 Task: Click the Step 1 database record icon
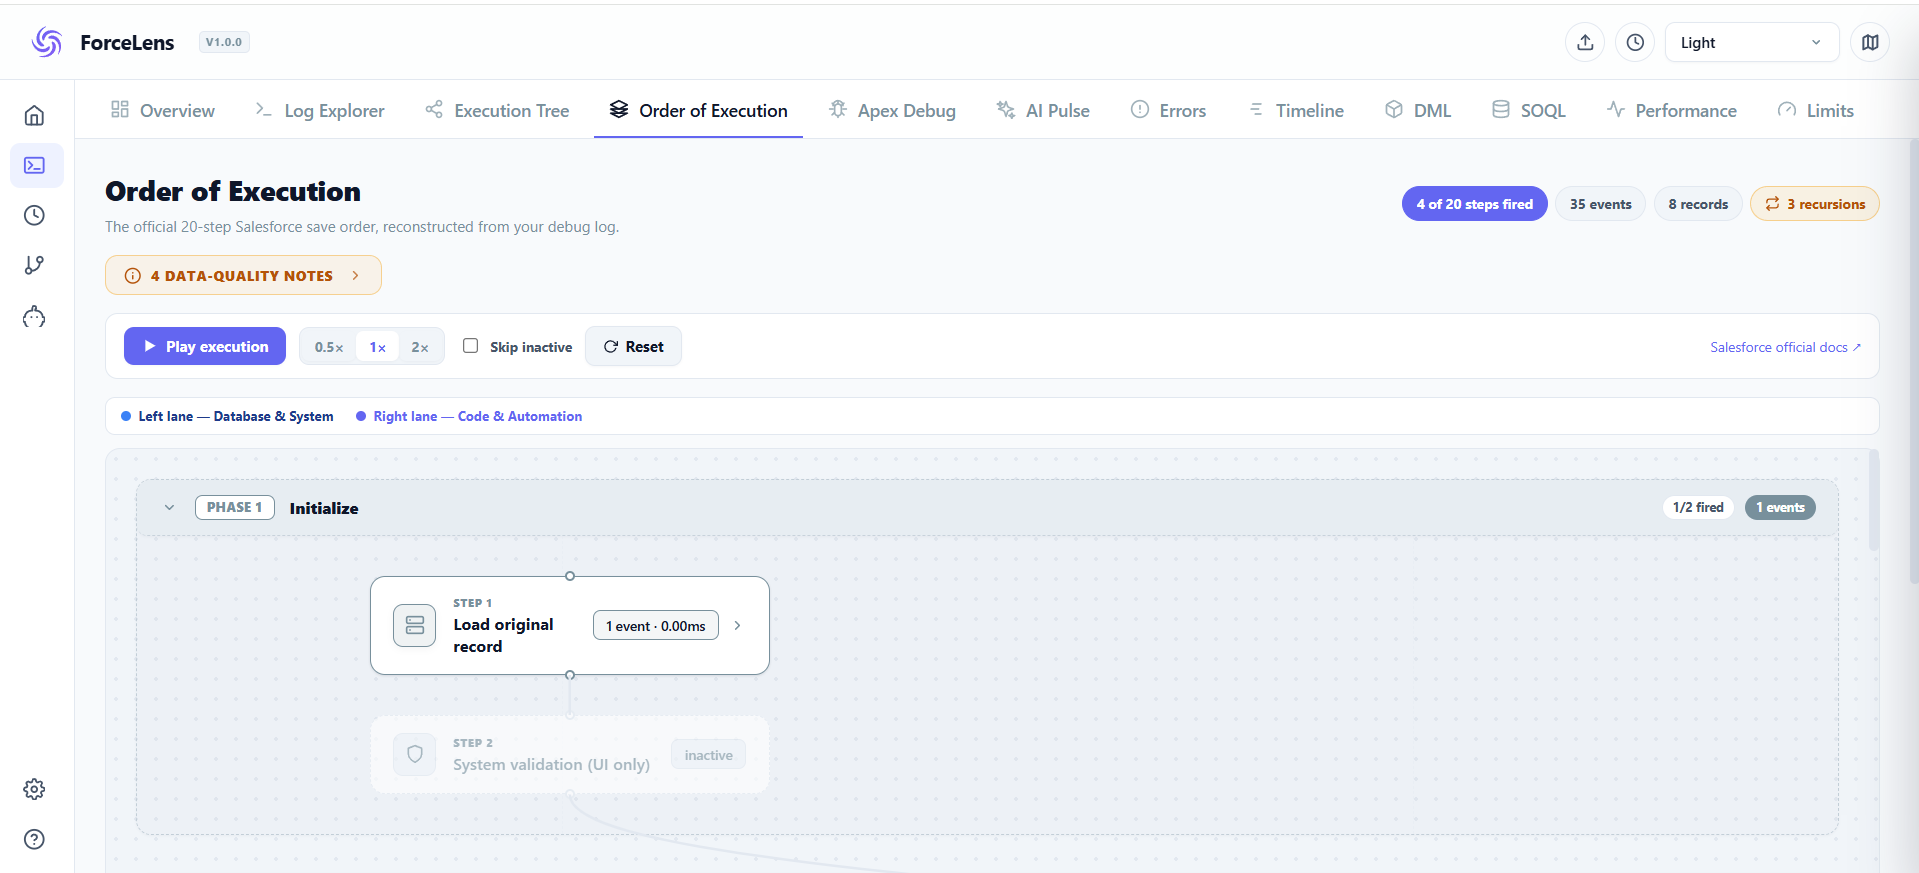pyautogui.click(x=415, y=626)
